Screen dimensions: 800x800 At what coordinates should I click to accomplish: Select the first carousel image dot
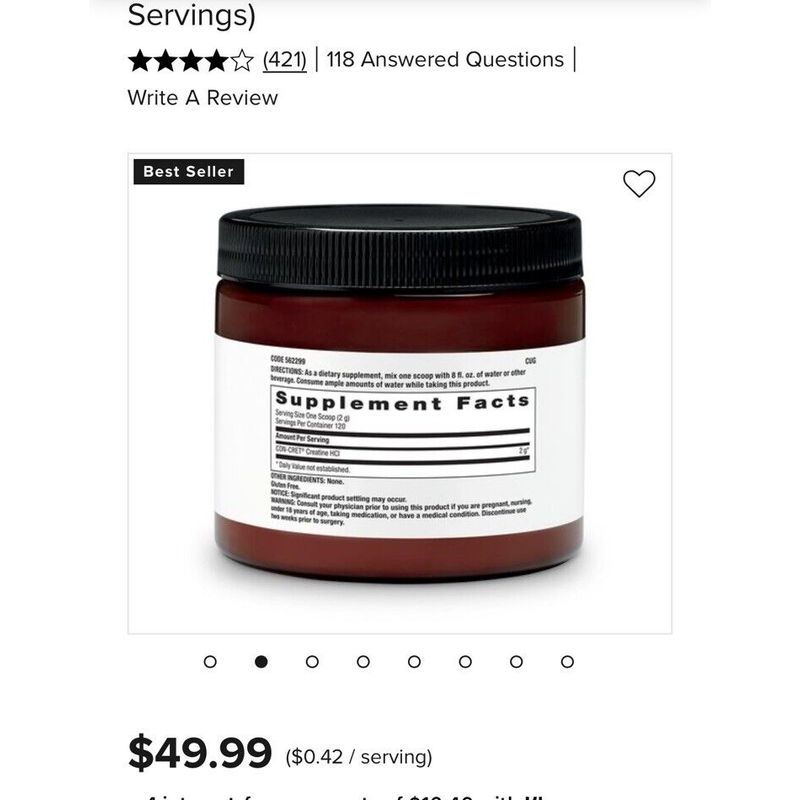[x=210, y=662]
